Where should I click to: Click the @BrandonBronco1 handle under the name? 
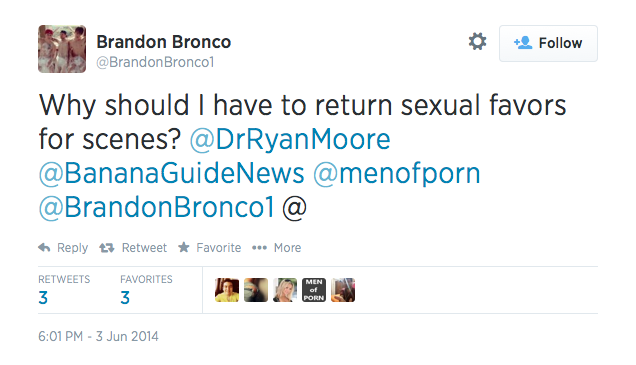pyautogui.click(x=155, y=62)
